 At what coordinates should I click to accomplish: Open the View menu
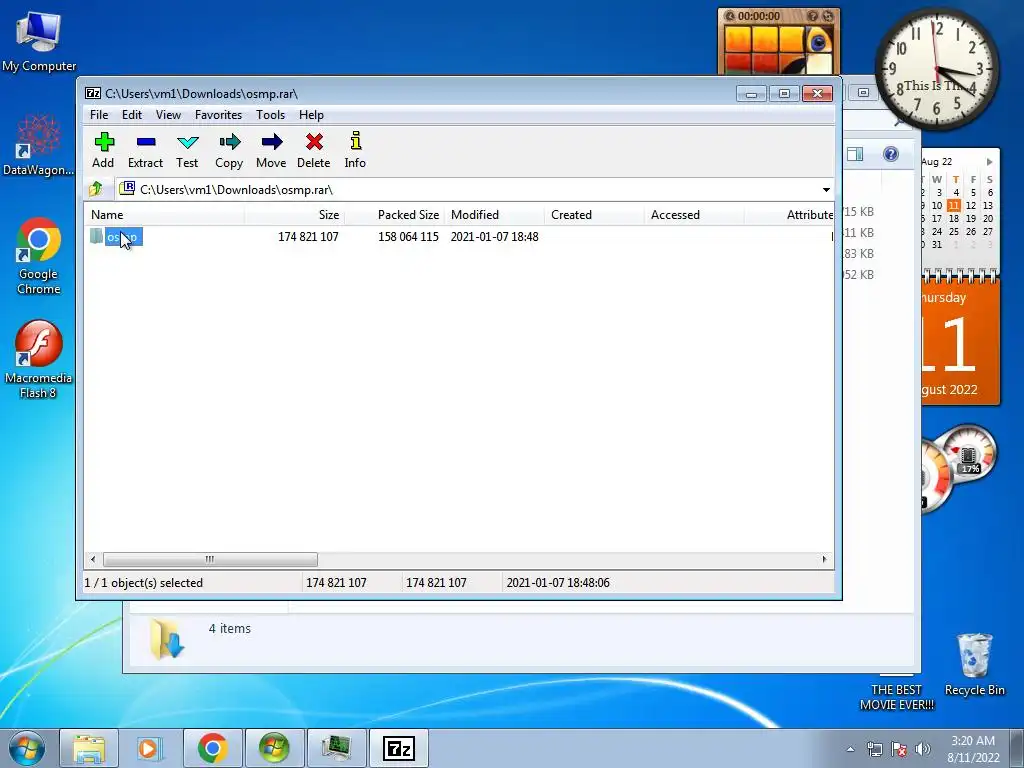click(x=168, y=115)
